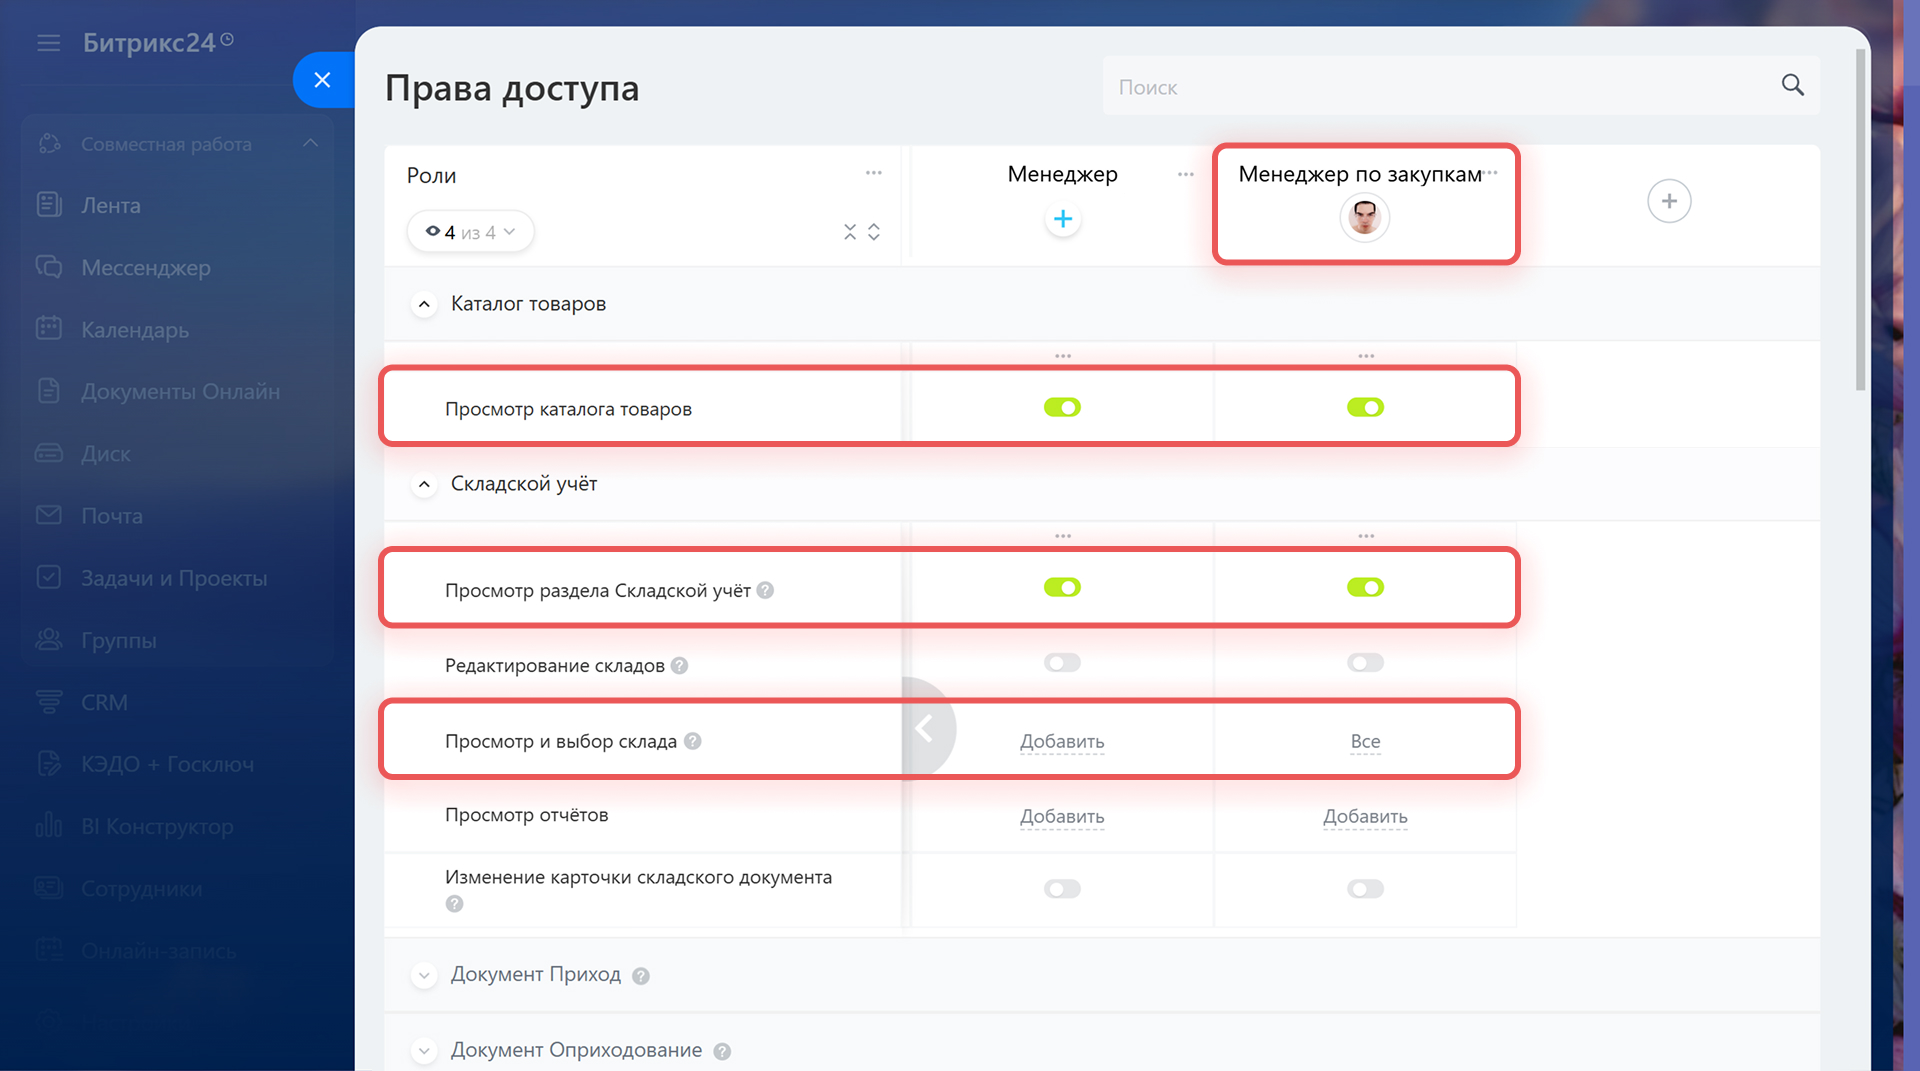The image size is (1920, 1071).
Task: Open three-dot menu above Менеджер по закупкам warehouse toggle
Action: pyautogui.click(x=1366, y=536)
